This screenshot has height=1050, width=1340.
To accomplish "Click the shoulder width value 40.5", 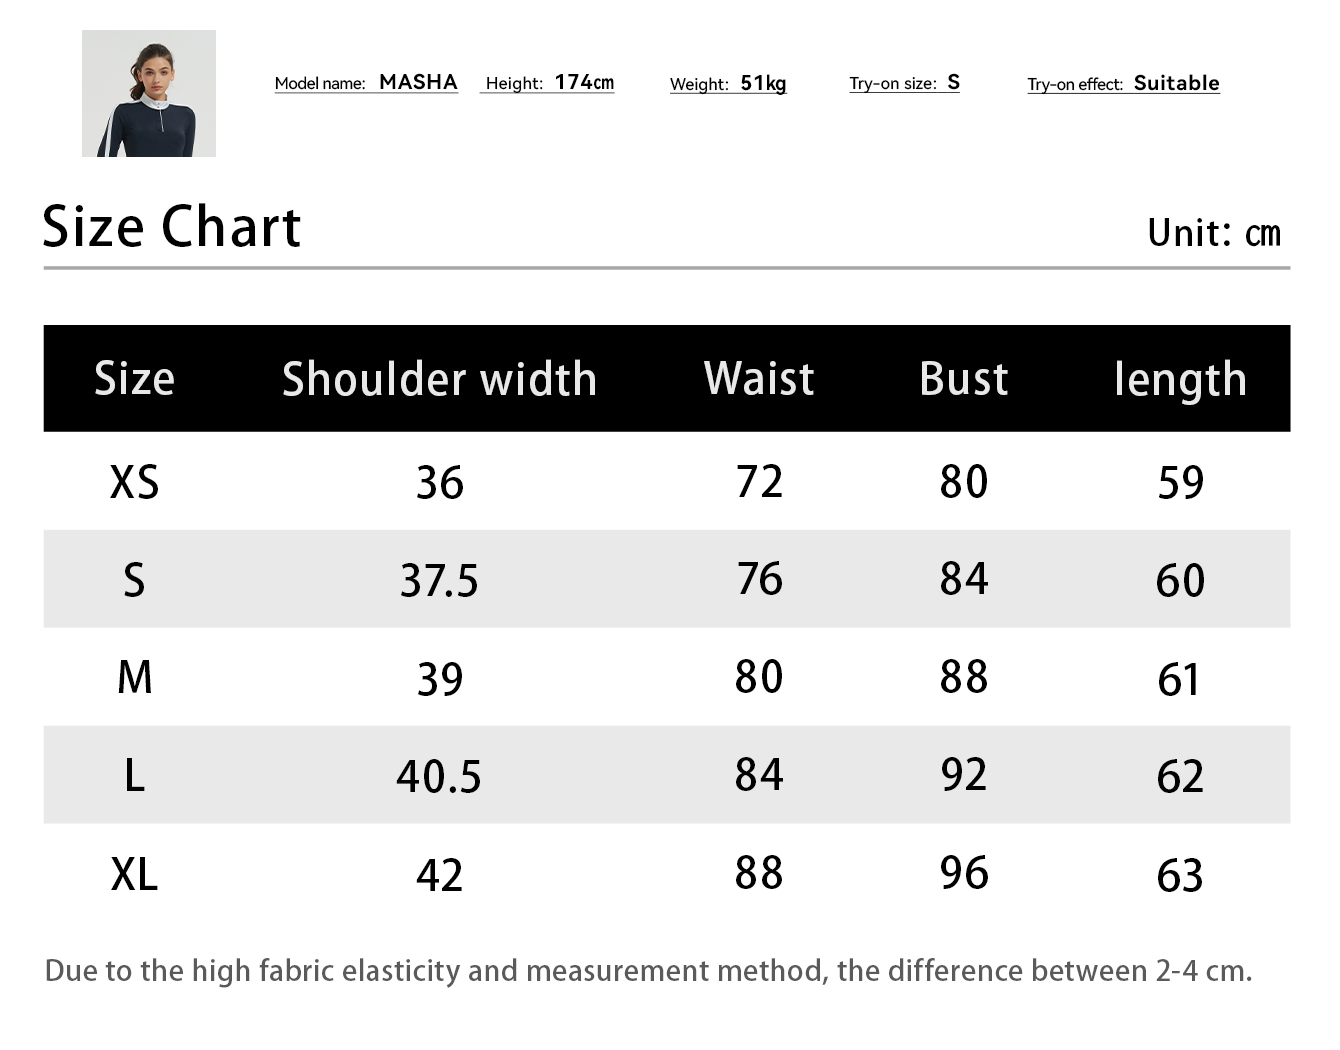I will pyautogui.click(x=439, y=776).
